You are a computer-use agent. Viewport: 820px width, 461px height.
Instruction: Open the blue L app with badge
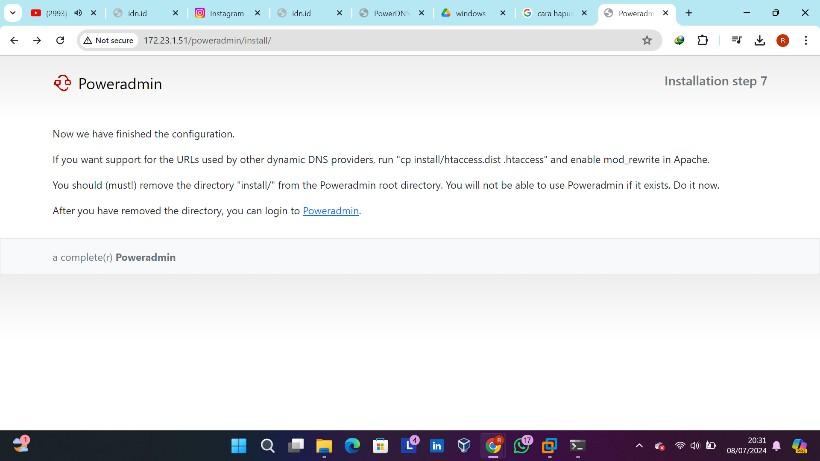click(x=409, y=445)
